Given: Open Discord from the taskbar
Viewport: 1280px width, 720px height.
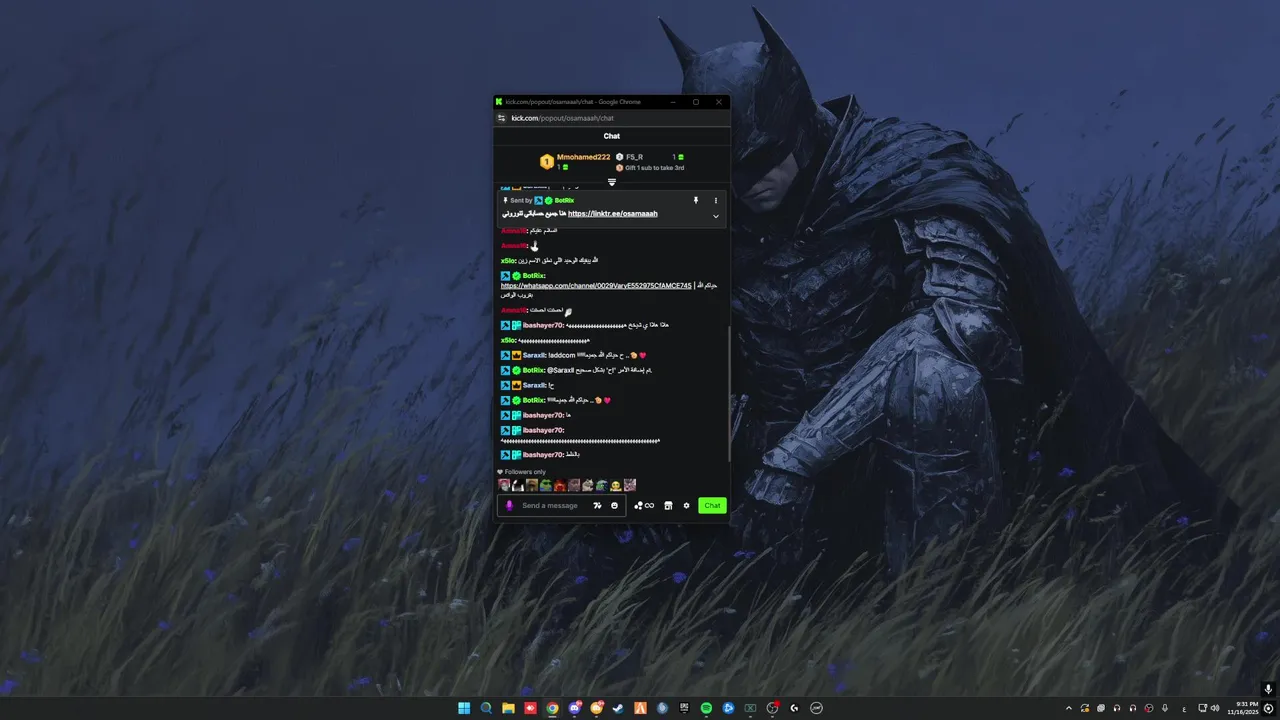Looking at the screenshot, I should pyautogui.click(x=574, y=708).
